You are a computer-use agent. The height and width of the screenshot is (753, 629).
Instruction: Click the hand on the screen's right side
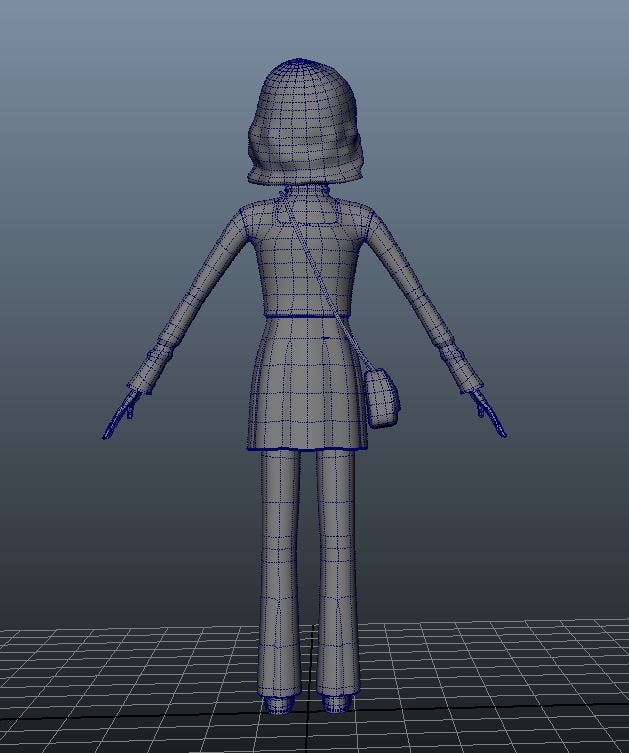pos(489,416)
